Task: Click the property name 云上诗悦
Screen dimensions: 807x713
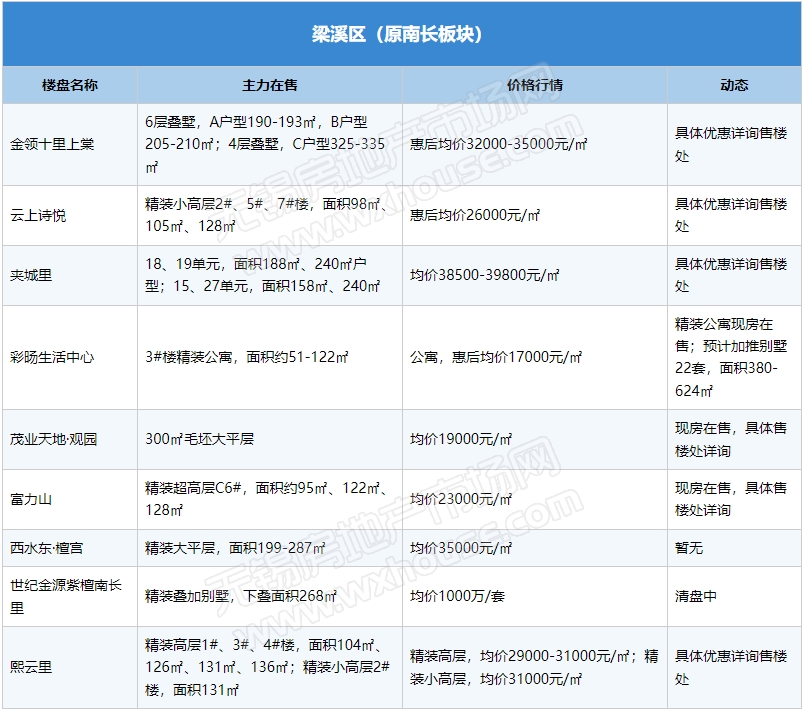Action: point(38,215)
